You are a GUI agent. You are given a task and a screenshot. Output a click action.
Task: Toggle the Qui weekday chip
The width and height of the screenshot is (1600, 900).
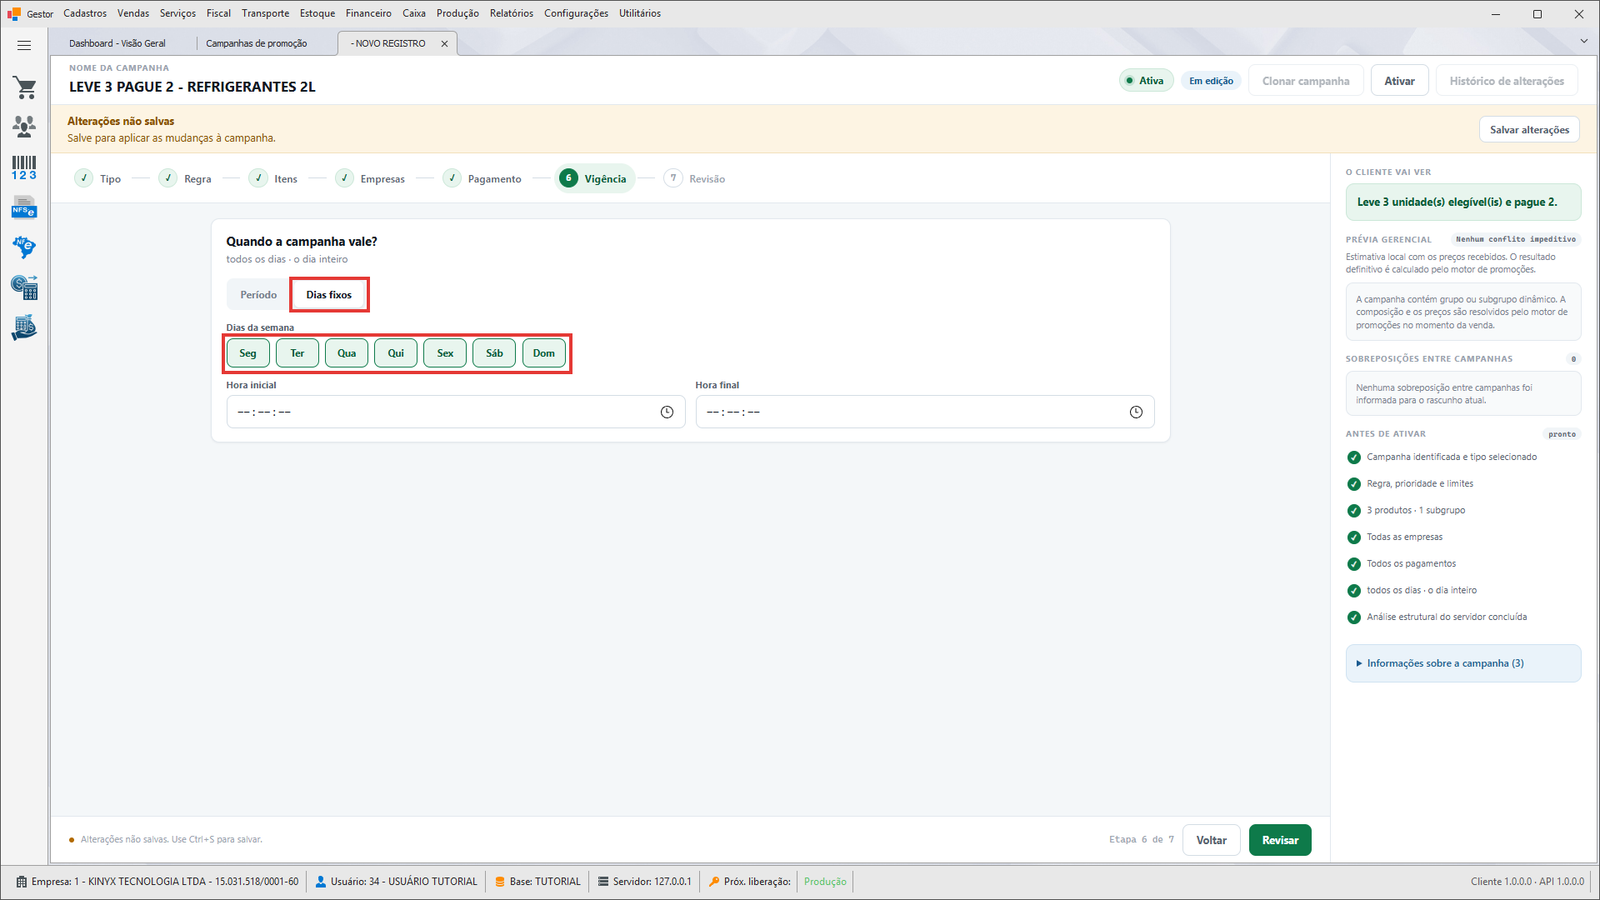tap(396, 353)
